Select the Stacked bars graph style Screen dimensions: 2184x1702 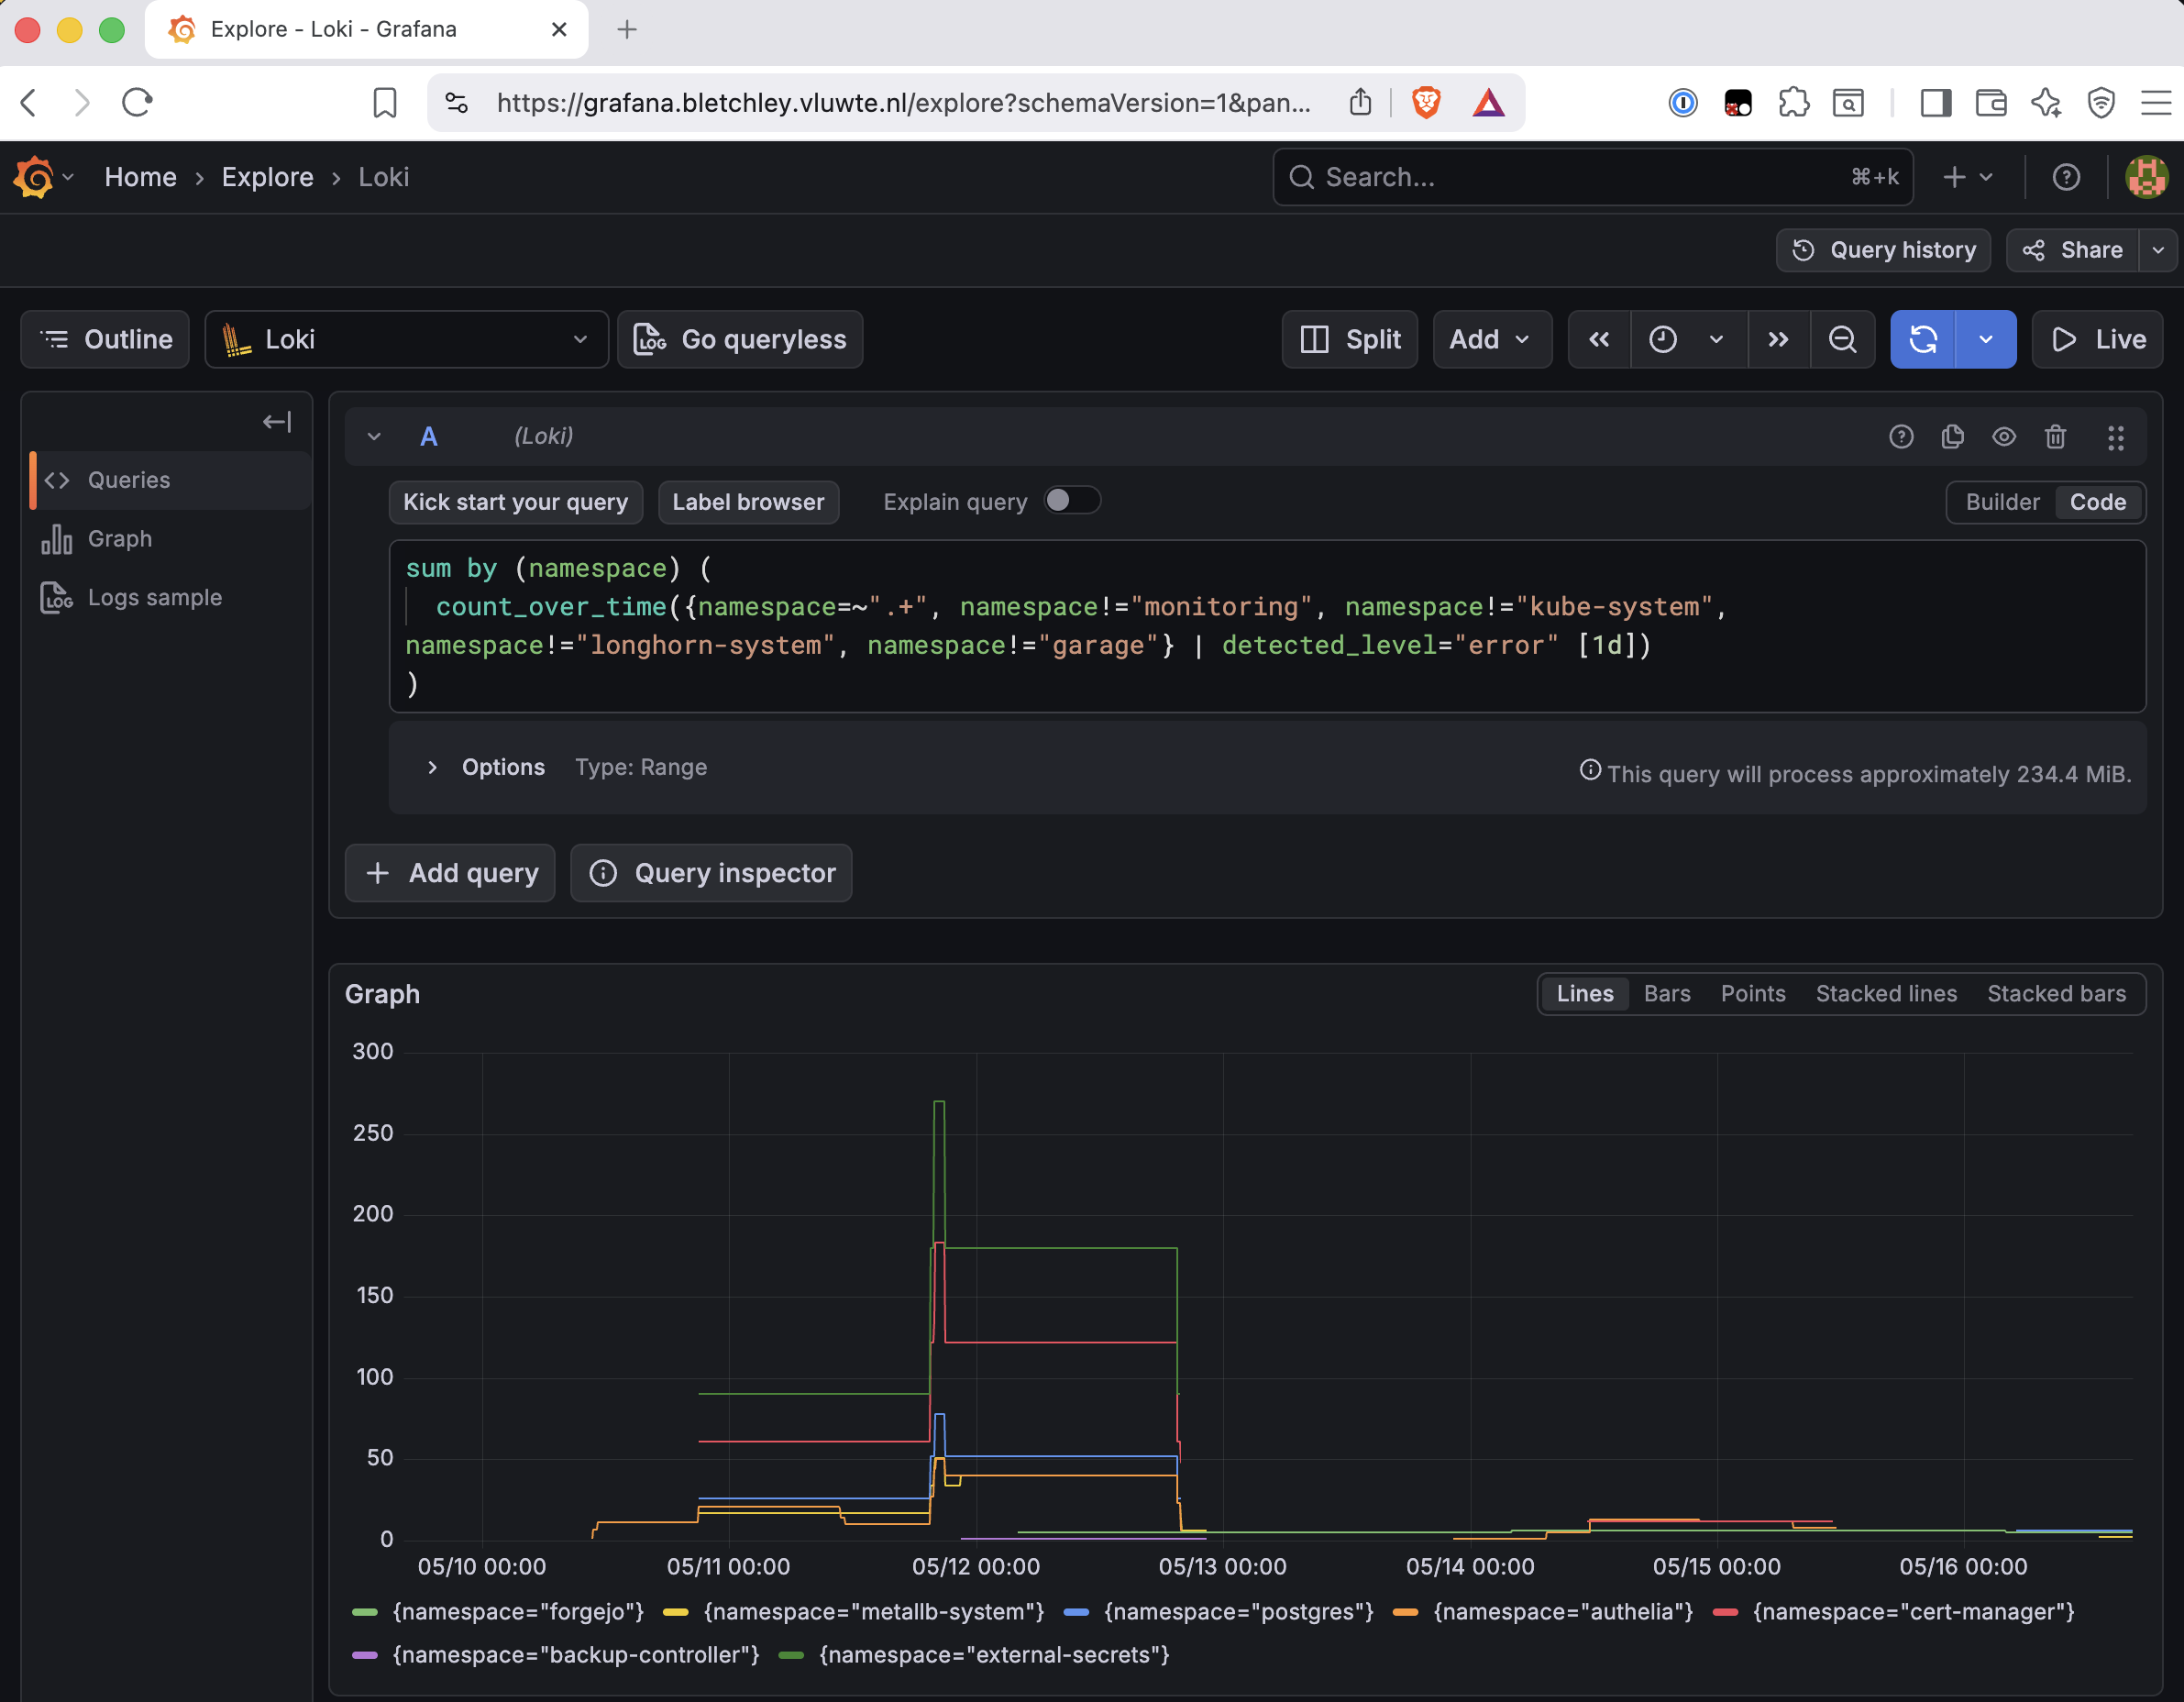[2056, 993]
